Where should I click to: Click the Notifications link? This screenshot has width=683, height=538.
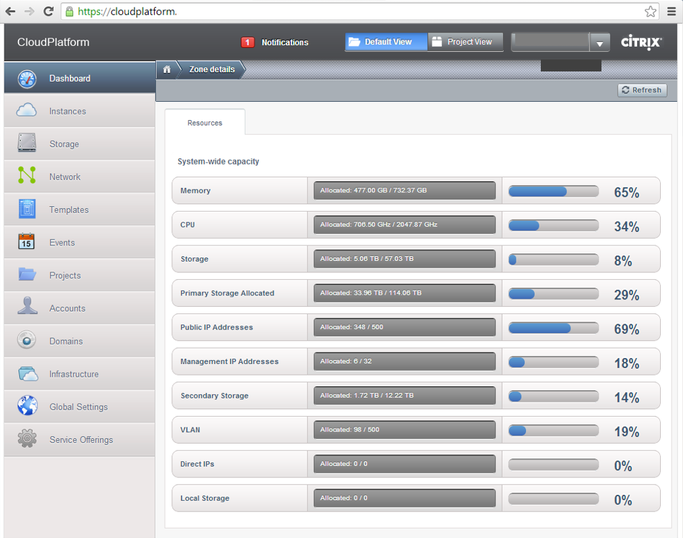285,42
